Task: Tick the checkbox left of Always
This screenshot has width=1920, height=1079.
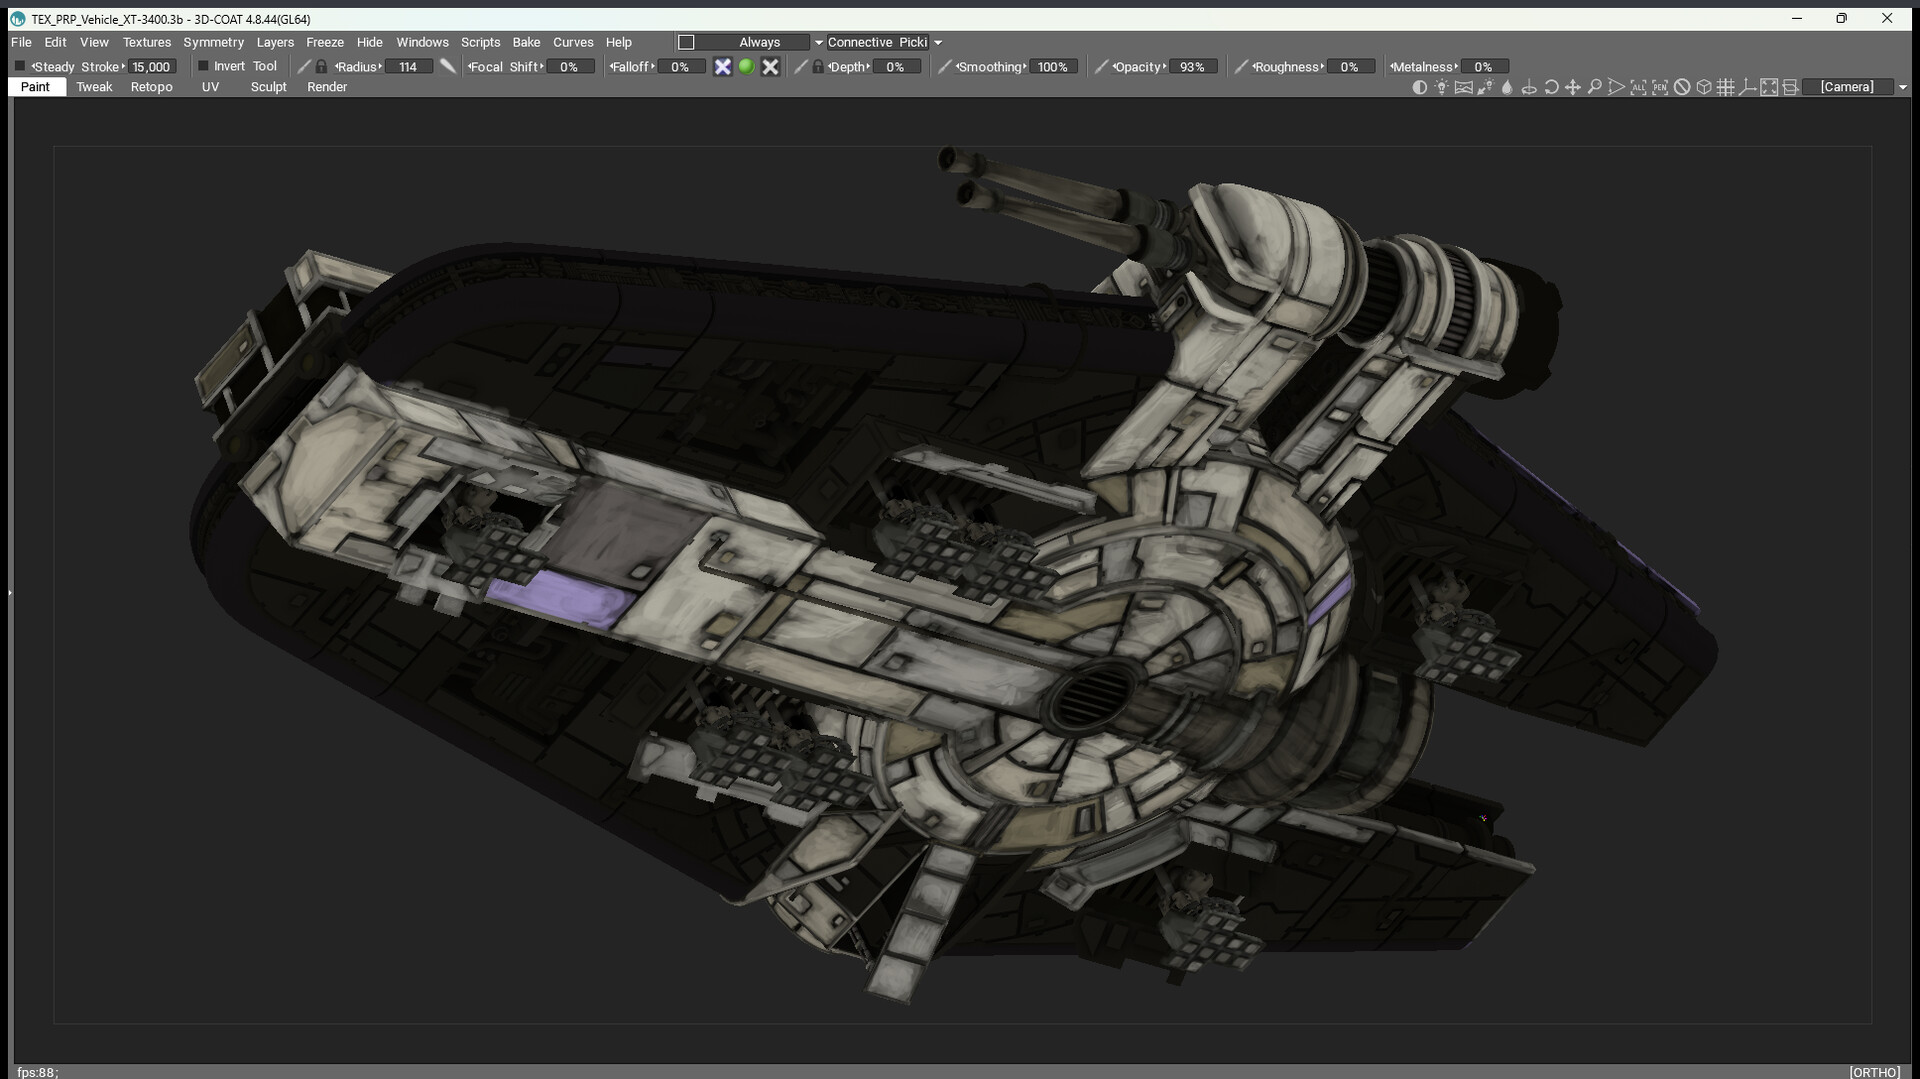Action: point(686,42)
